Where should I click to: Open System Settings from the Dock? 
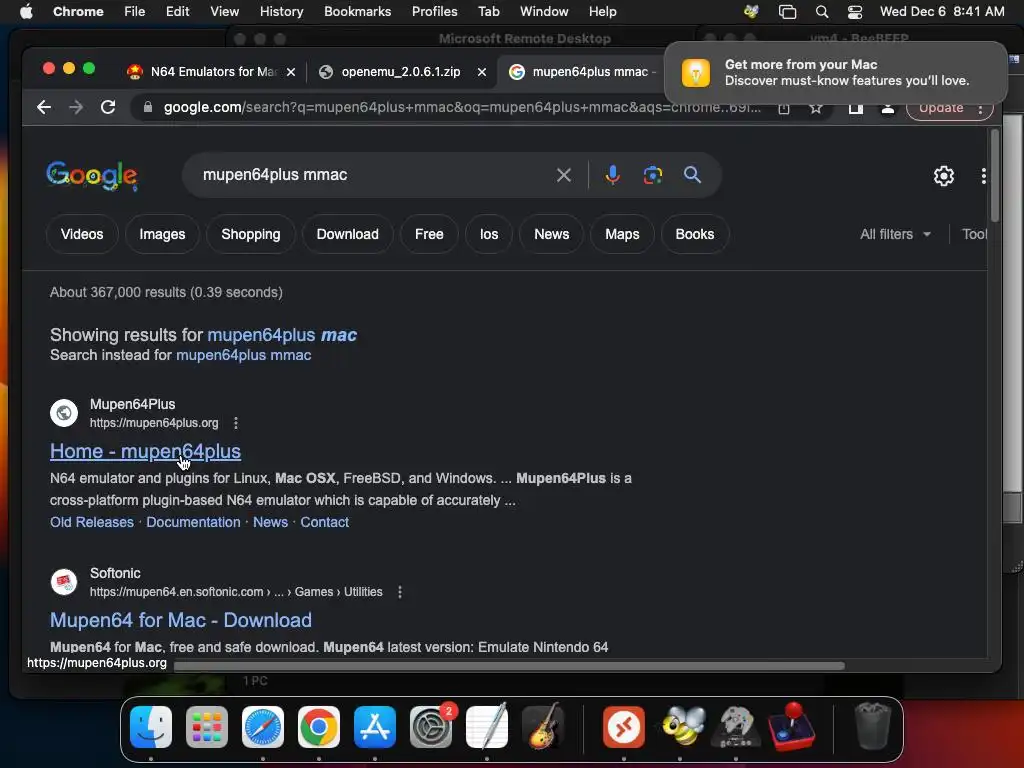pyautogui.click(x=431, y=727)
